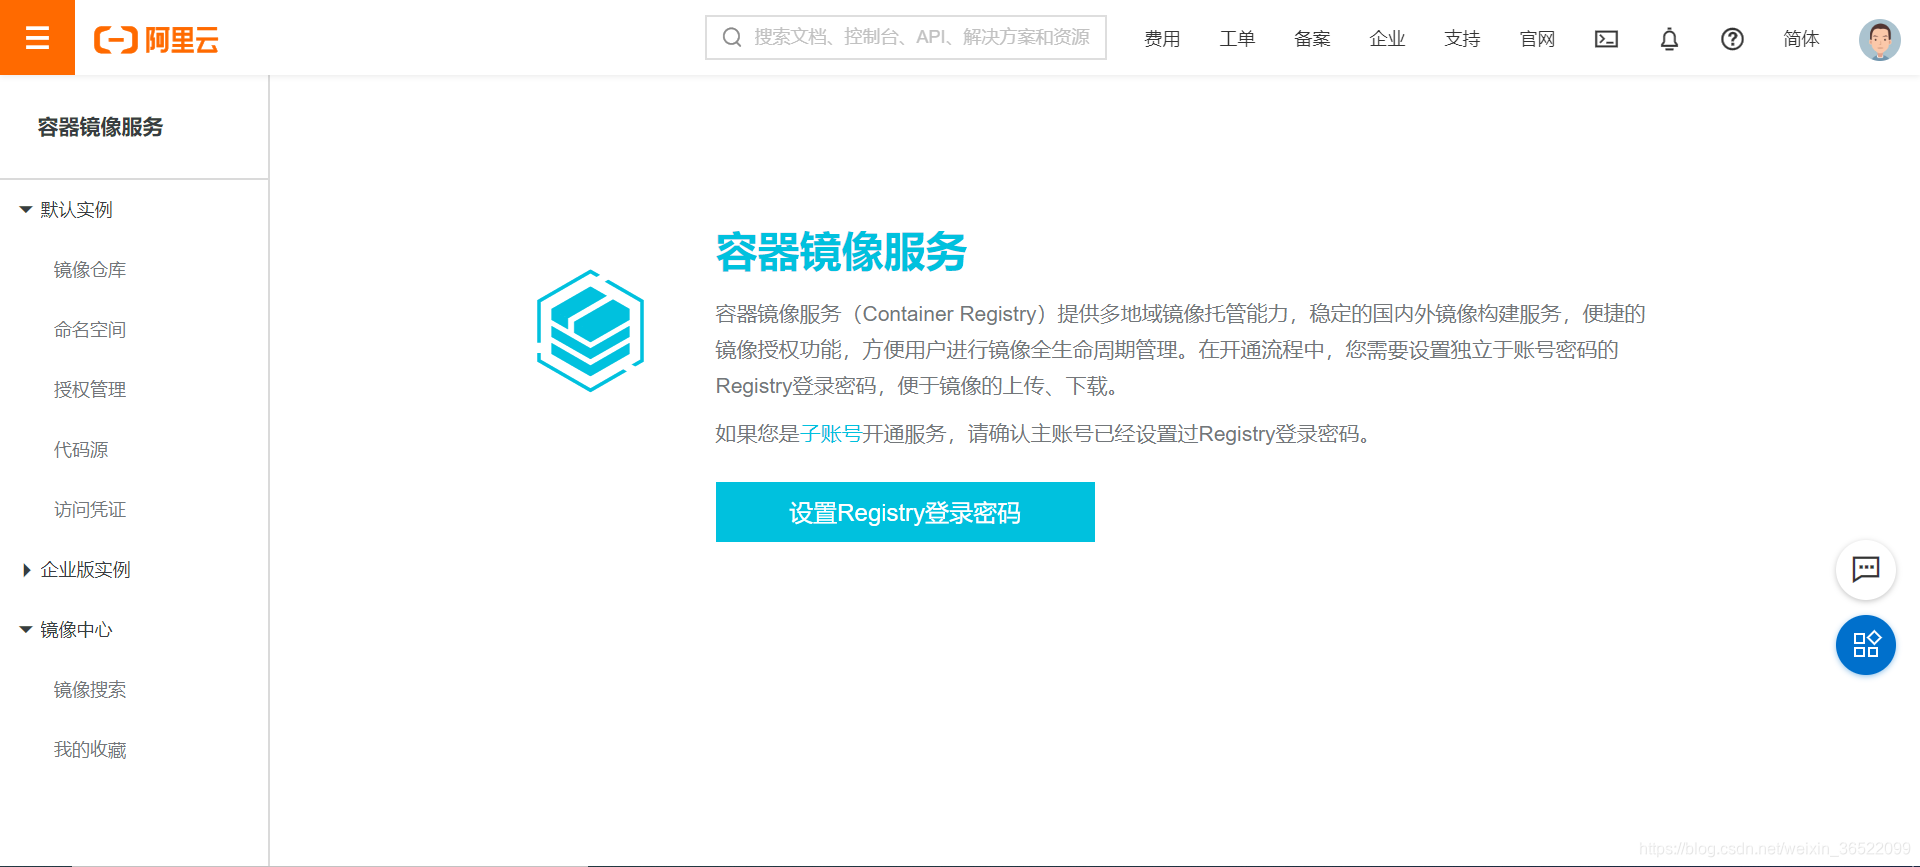Open the 企业 top menu

click(x=1387, y=39)
